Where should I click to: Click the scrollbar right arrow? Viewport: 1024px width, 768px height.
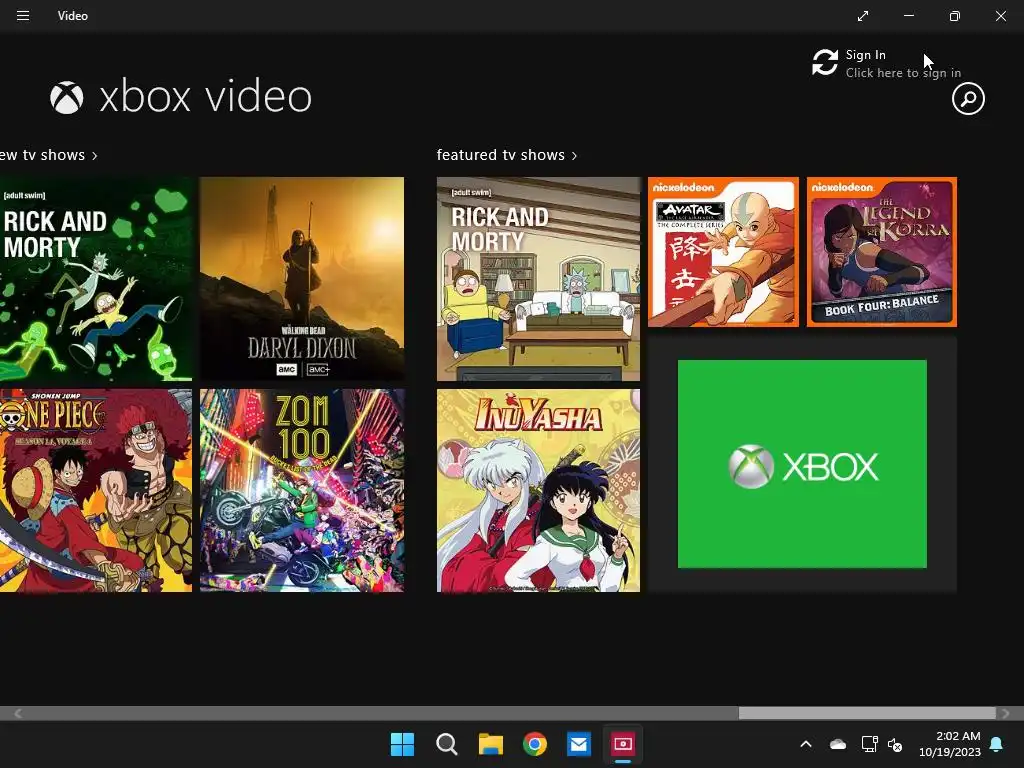point(1006,713)
